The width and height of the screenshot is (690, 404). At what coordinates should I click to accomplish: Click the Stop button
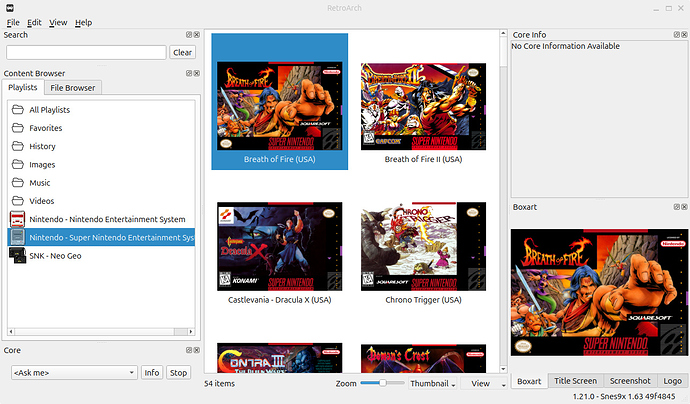178,373
